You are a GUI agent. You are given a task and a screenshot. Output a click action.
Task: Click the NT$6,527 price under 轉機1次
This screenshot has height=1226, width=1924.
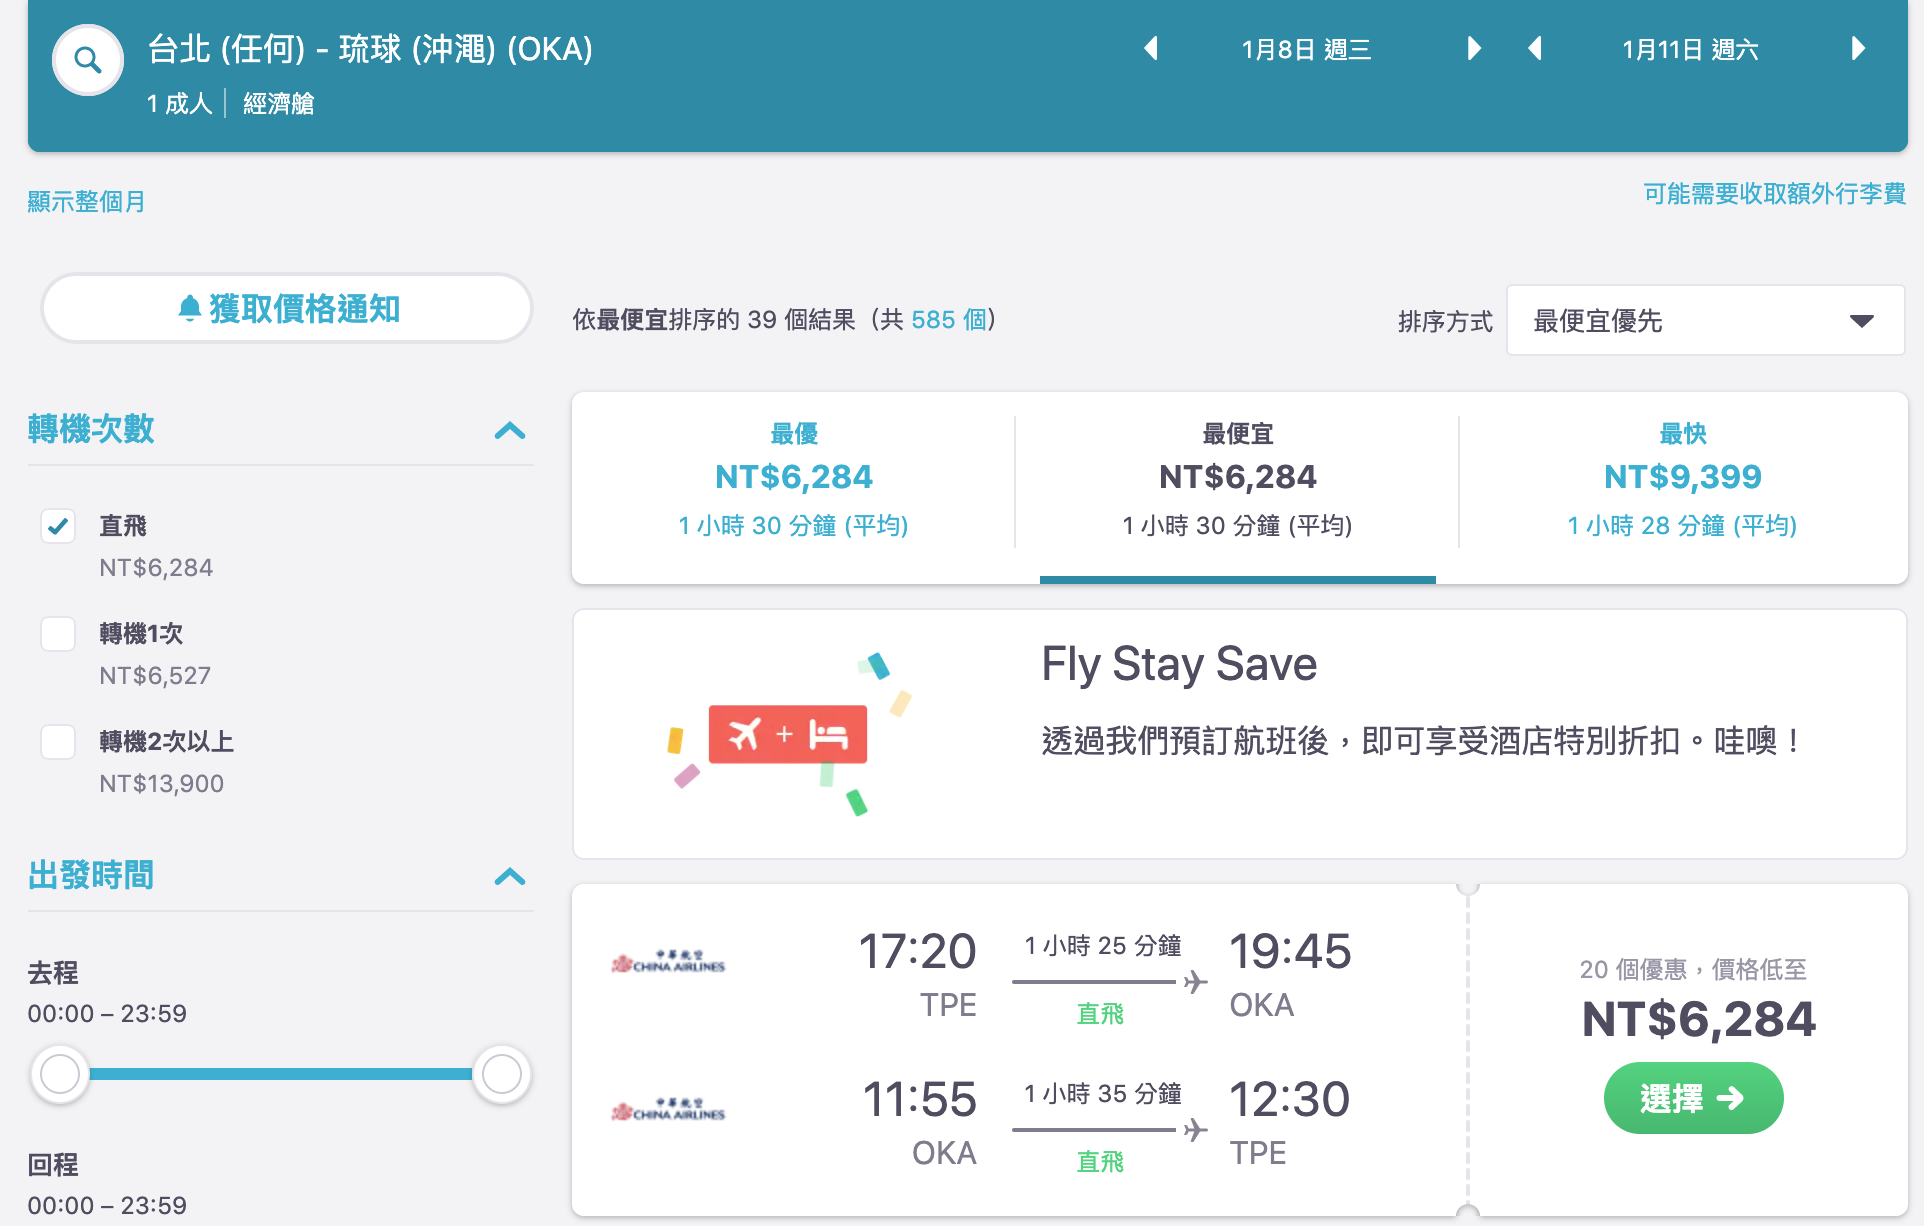pyautogui.click(x=155, y=675)
